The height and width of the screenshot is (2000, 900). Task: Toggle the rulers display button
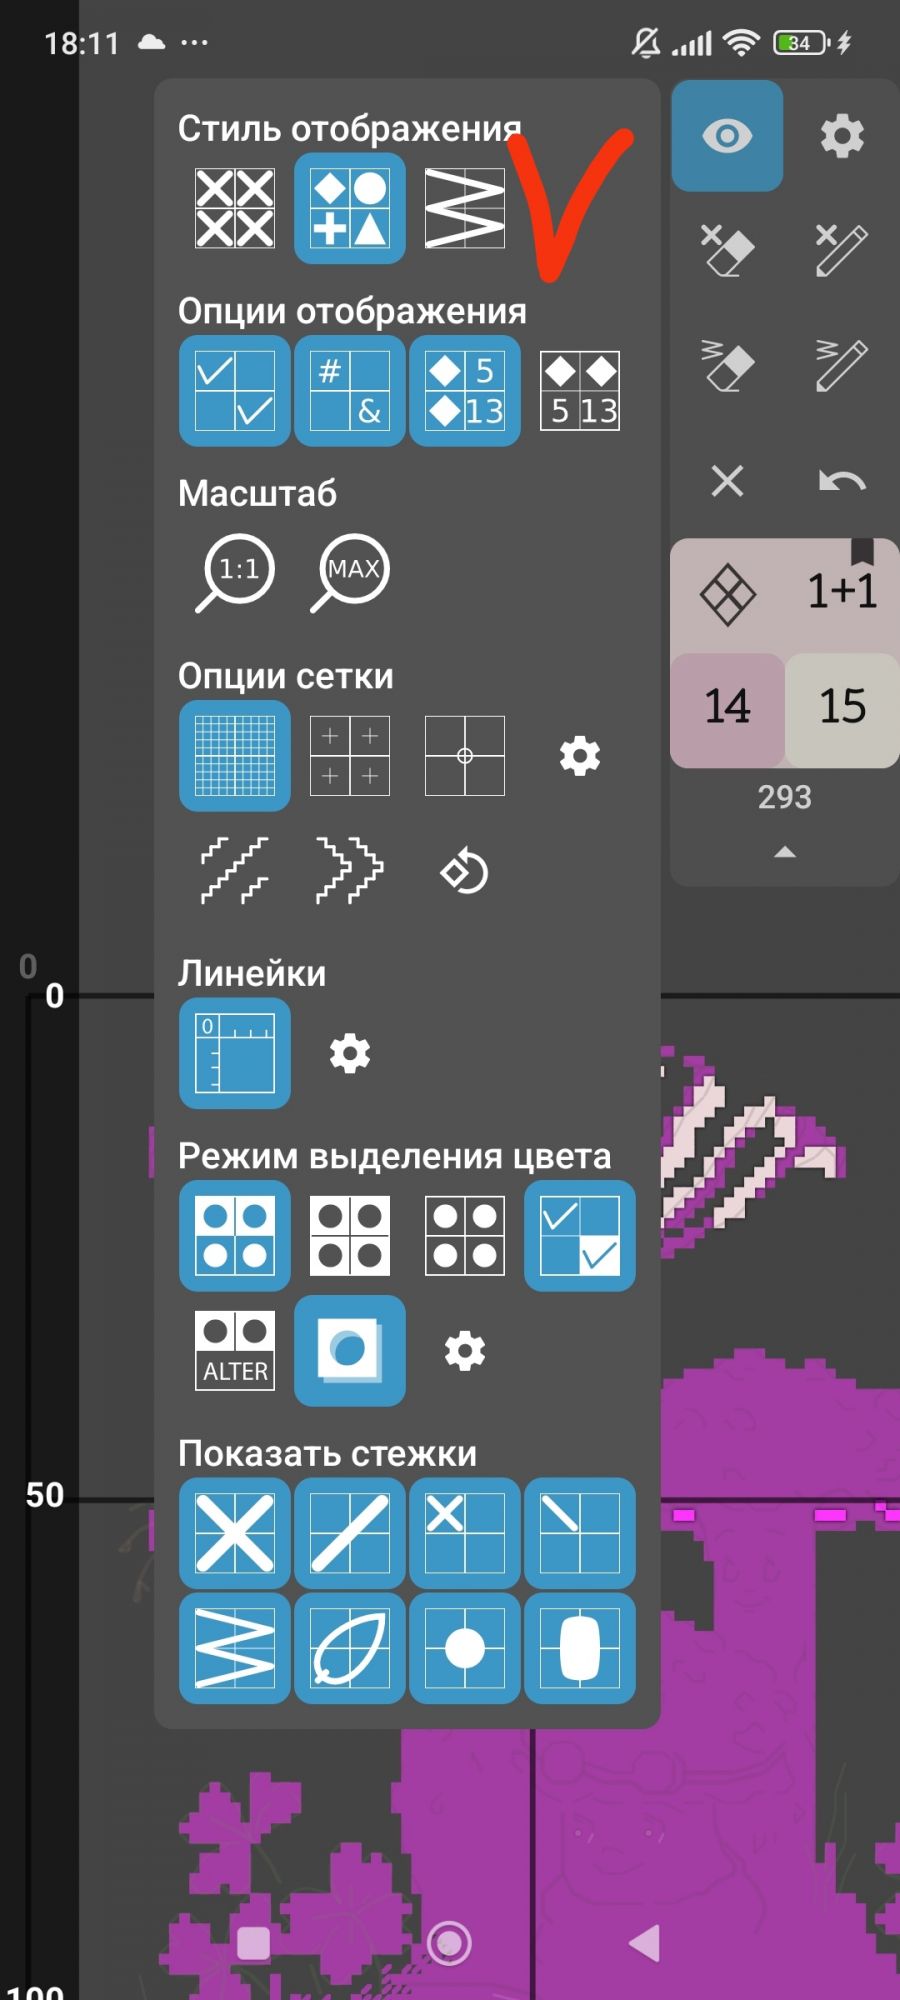(x=235, y=1053)
